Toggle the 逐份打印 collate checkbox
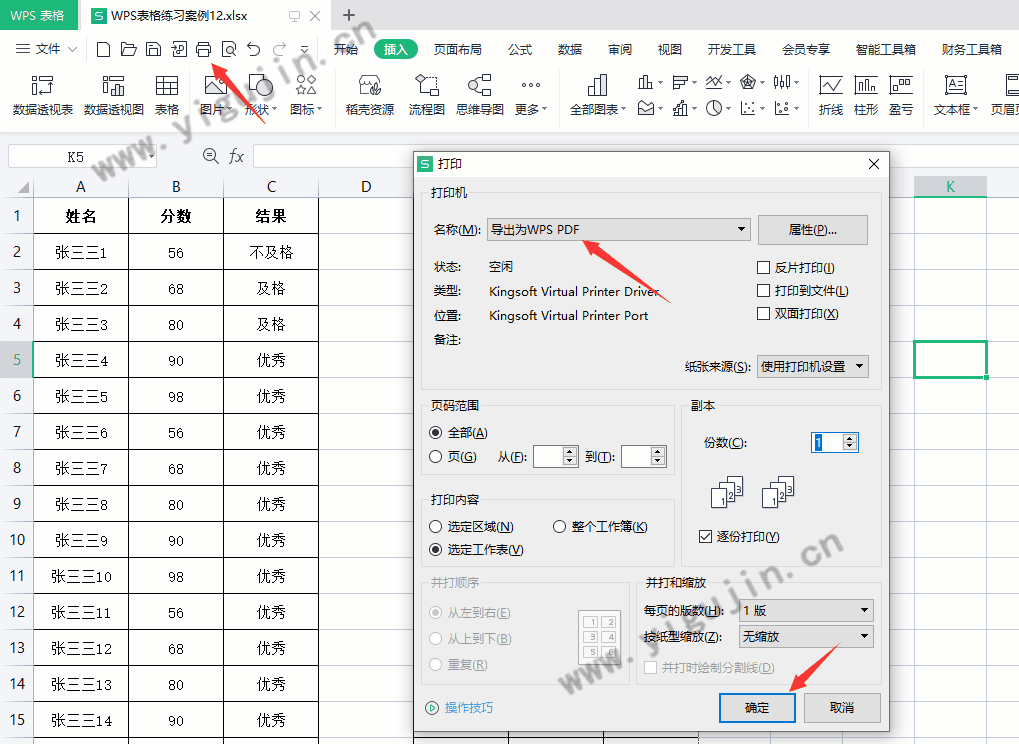1019x744 pixels. pos(705,537)
